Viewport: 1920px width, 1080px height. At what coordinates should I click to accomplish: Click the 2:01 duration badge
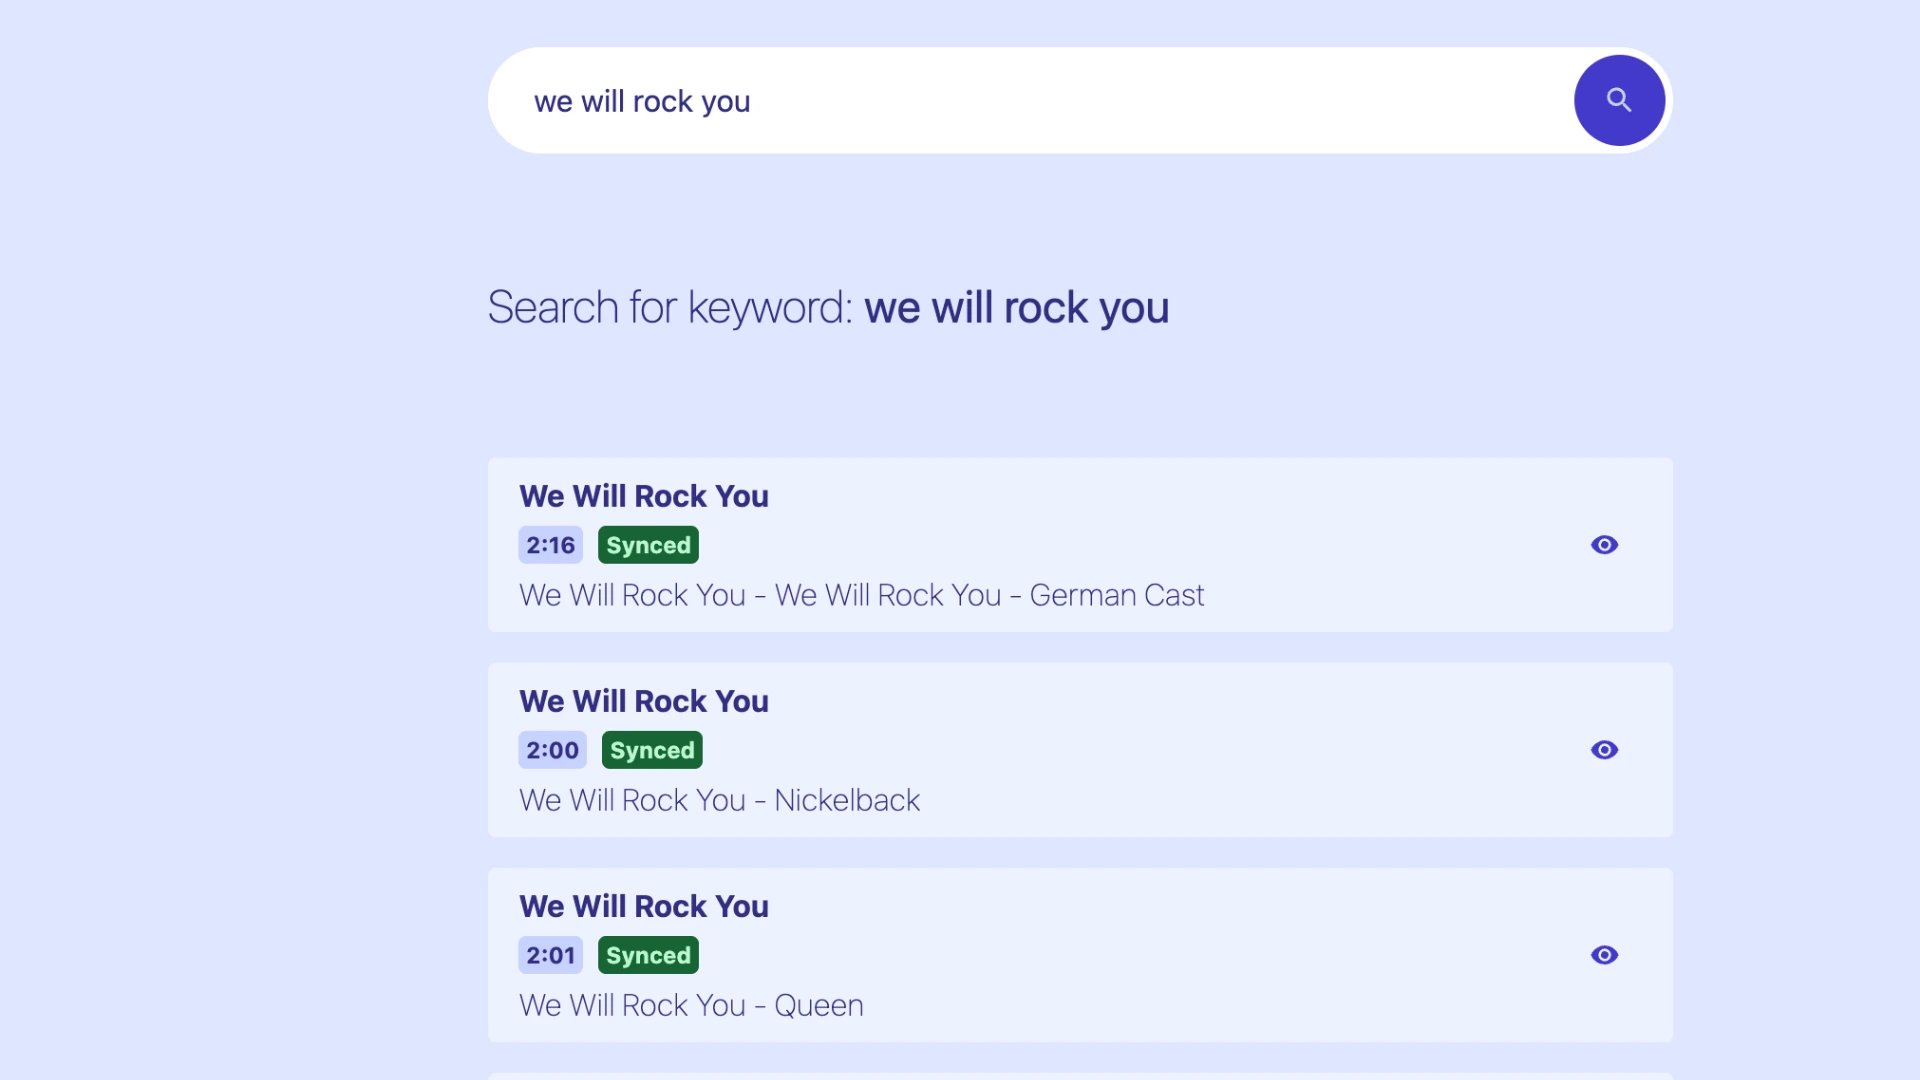pyautogui.click(x=550, y=955)
